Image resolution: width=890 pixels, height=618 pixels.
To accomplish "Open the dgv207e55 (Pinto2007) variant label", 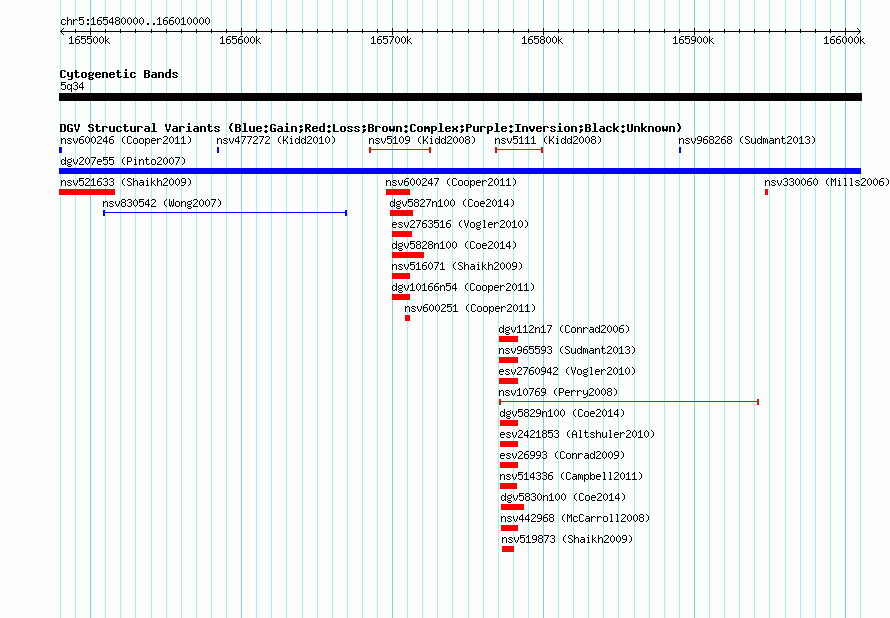I will (123, 161).
